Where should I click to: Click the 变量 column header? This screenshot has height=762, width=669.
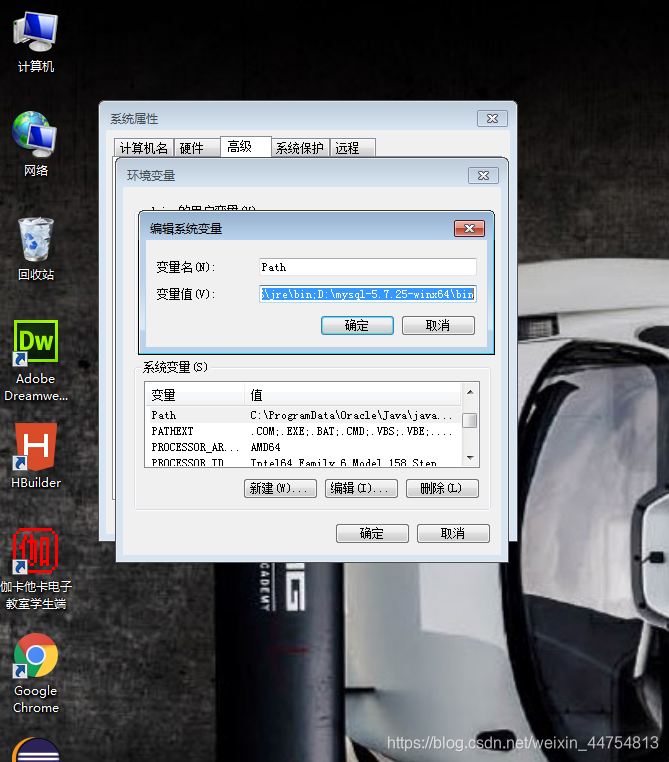coord(194,395)
